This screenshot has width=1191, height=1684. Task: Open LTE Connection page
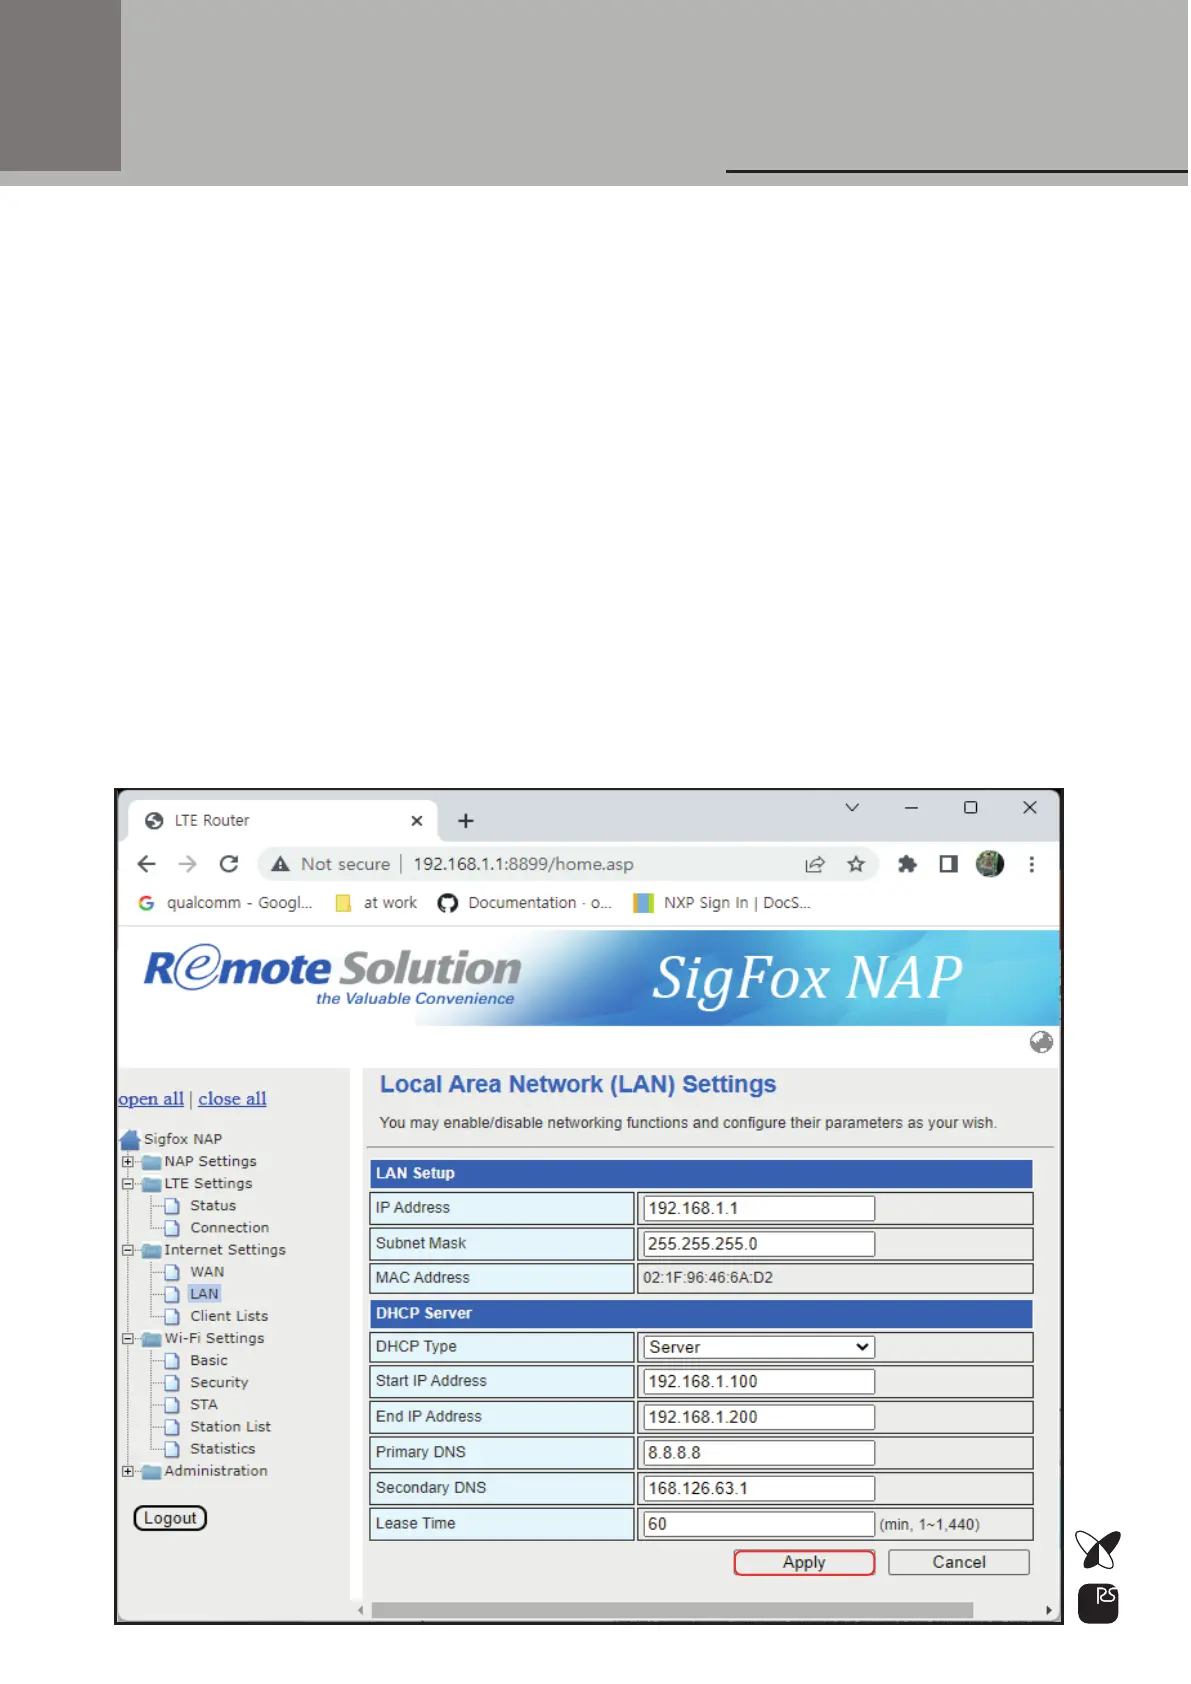[230, 1228]
